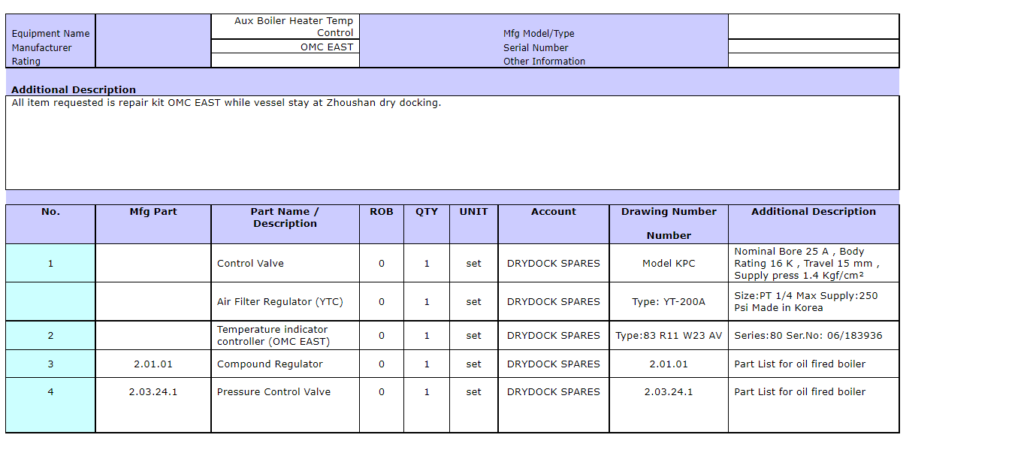
Task: Click the QTY column header
Action: tap(427, 212)
